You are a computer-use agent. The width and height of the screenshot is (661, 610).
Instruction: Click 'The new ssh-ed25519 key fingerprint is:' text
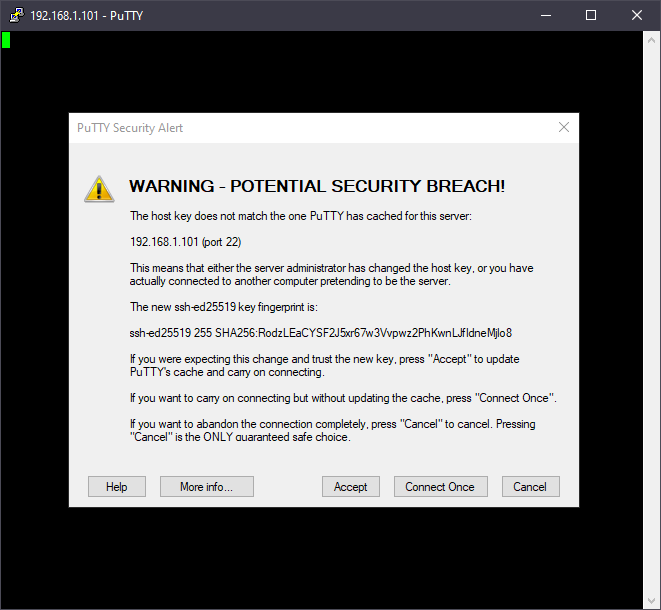pos(224,307)
